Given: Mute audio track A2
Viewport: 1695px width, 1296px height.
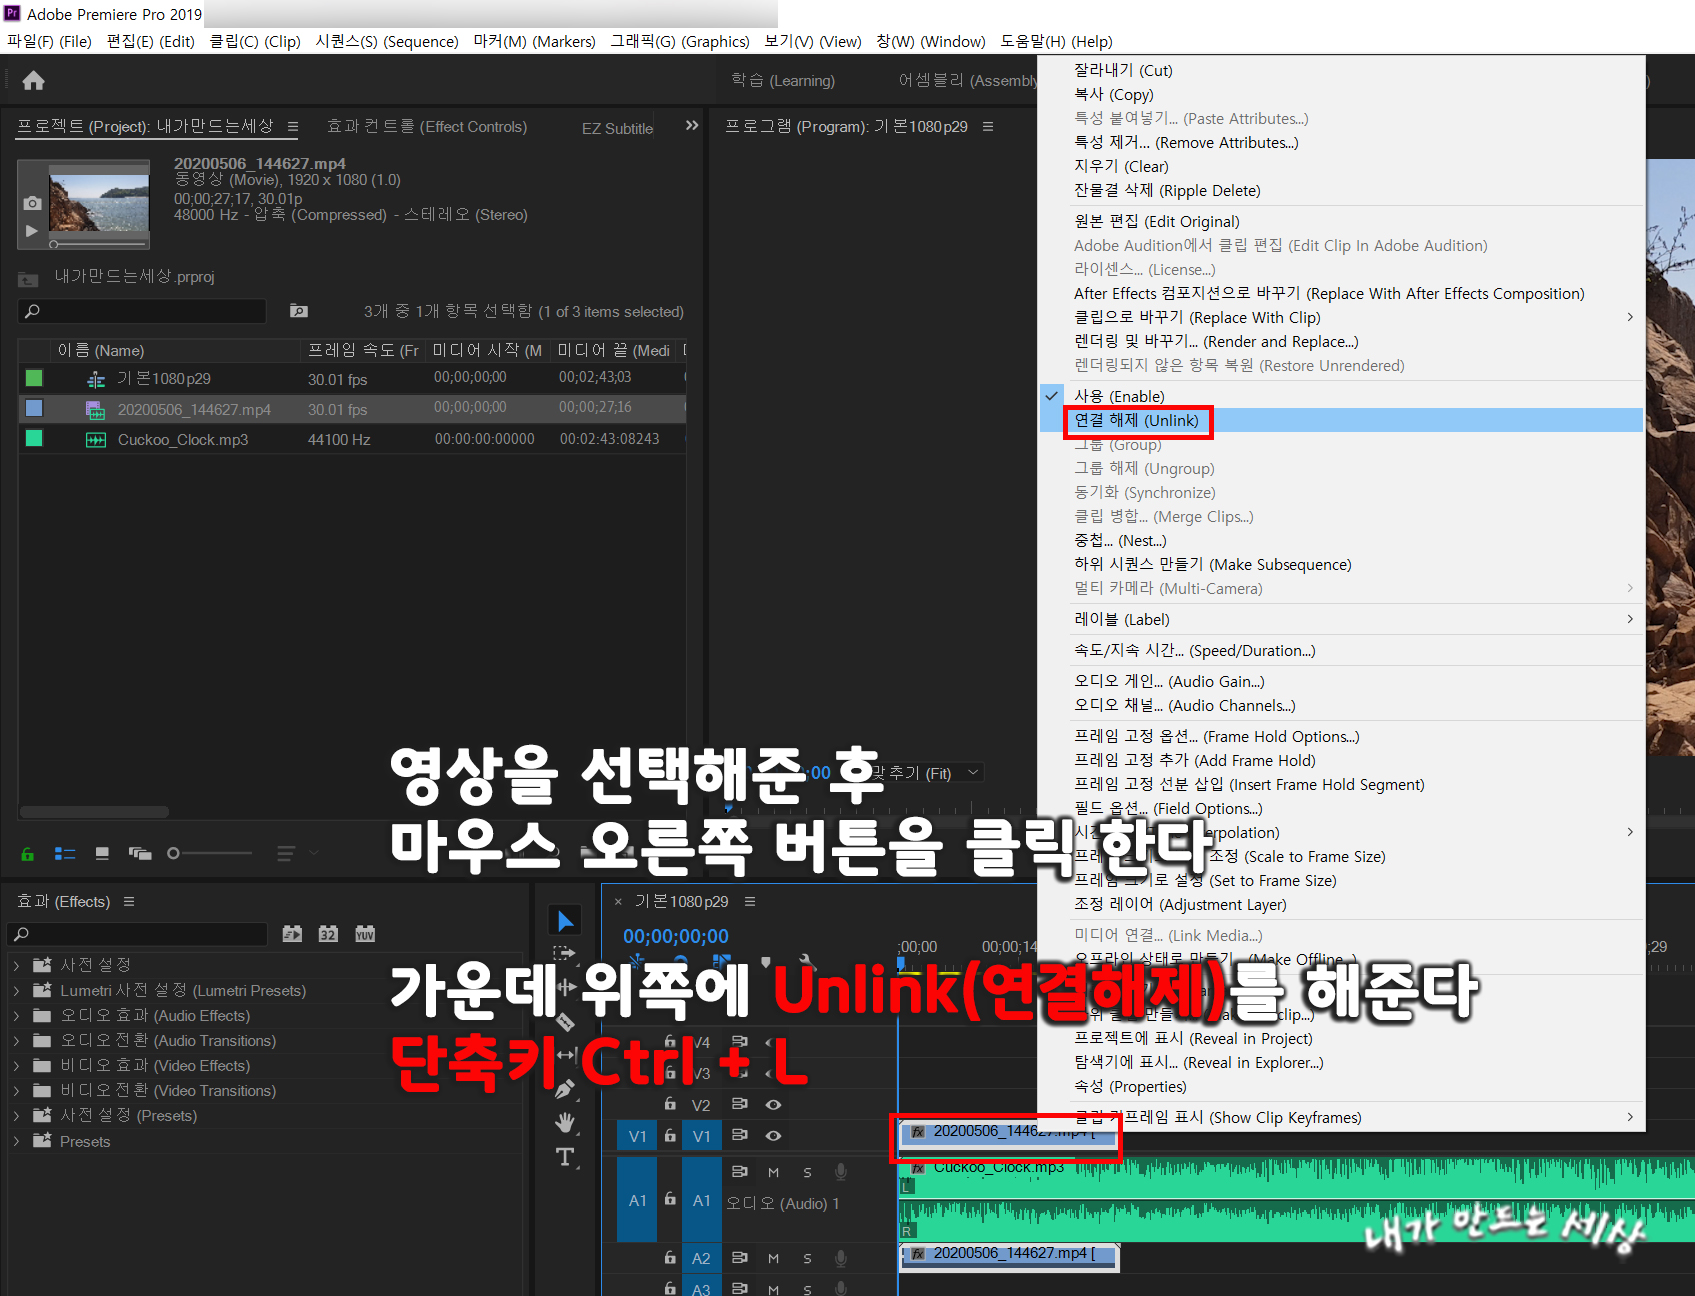Looking at the screenshot, I should point(773,1258).
